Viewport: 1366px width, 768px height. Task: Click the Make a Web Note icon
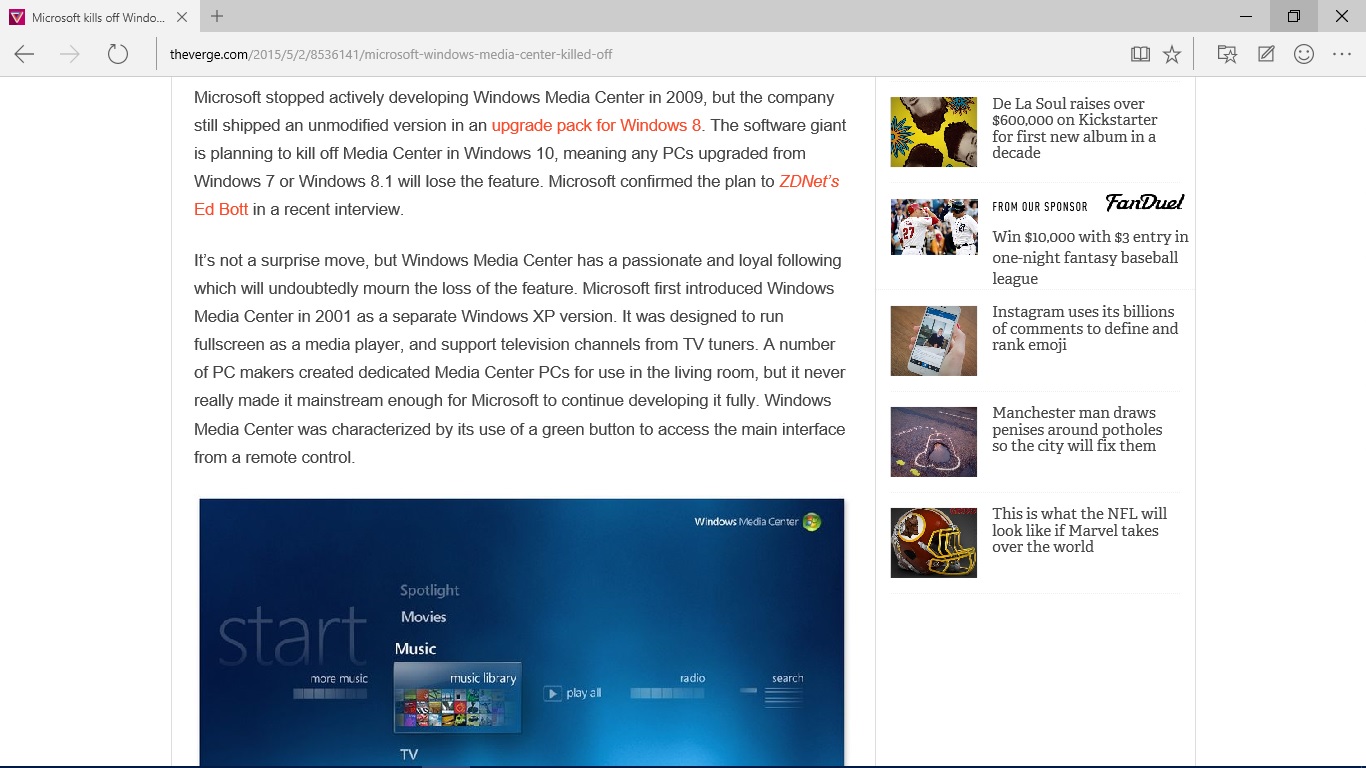[x=1266, y=55]
